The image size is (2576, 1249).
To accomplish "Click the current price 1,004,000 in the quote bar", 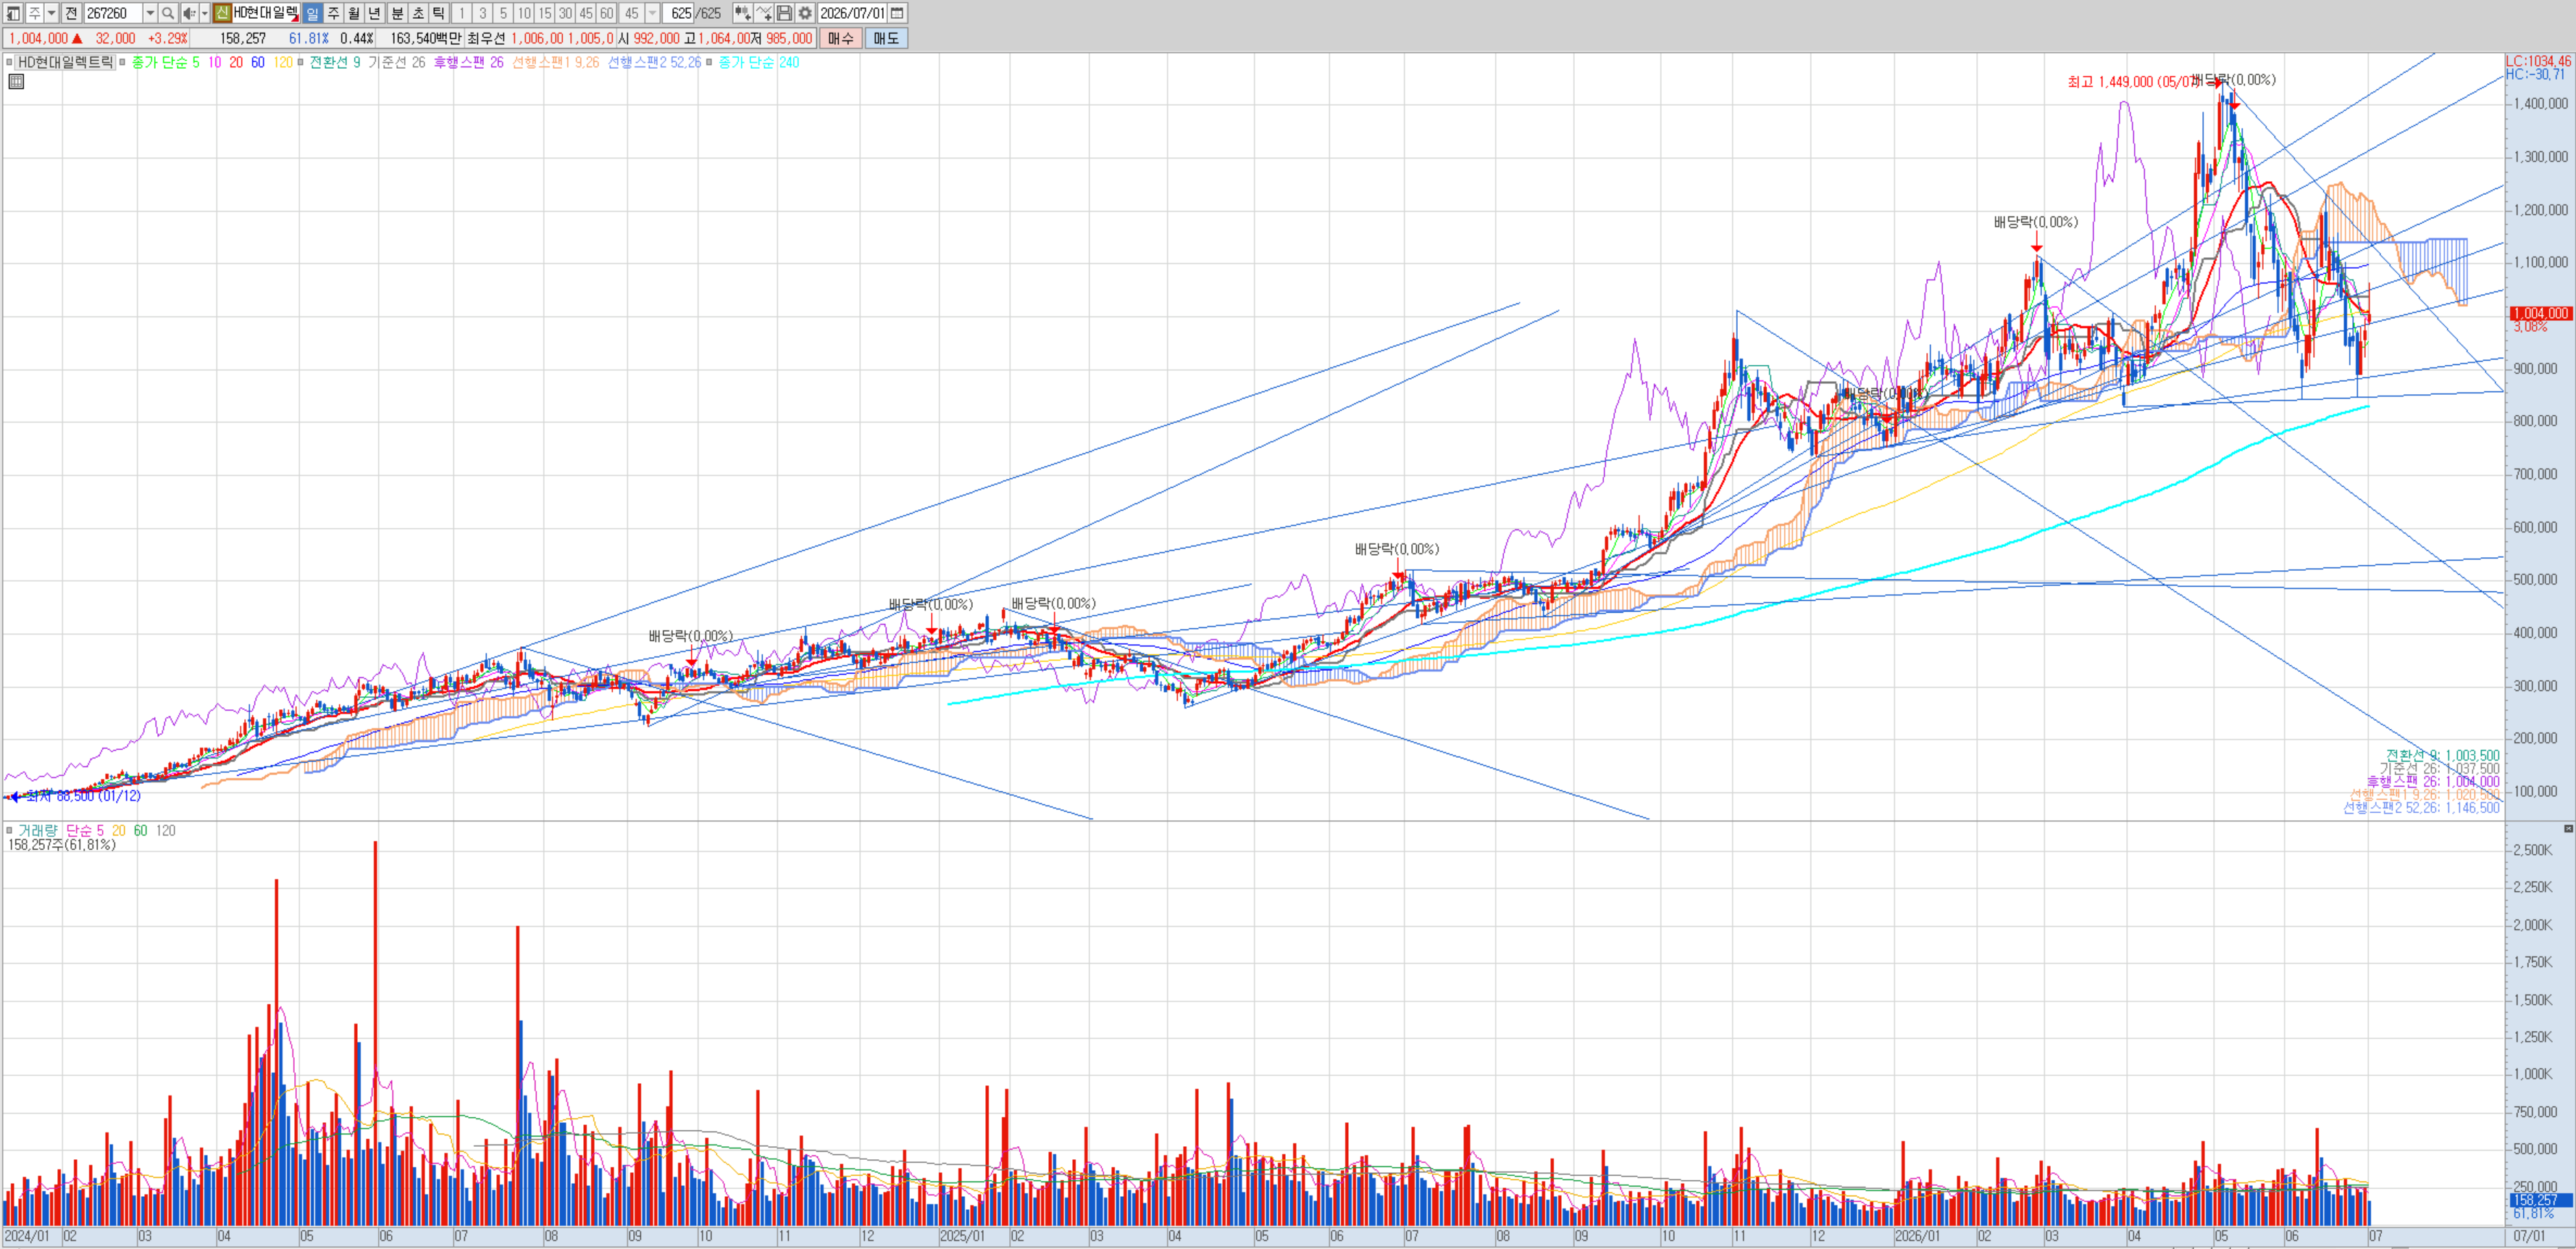I will click(39, 38).
